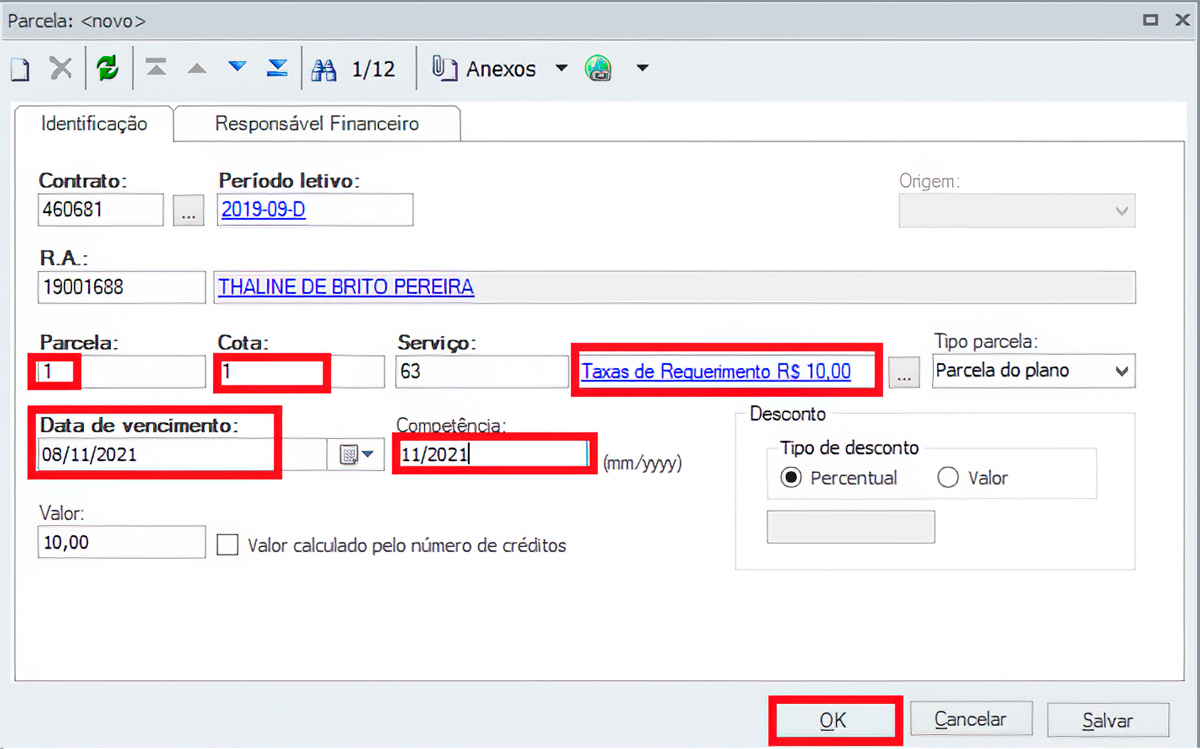Click the binoculars search icon
This screenshot has width=1200, height=749.
coord(324,69)
